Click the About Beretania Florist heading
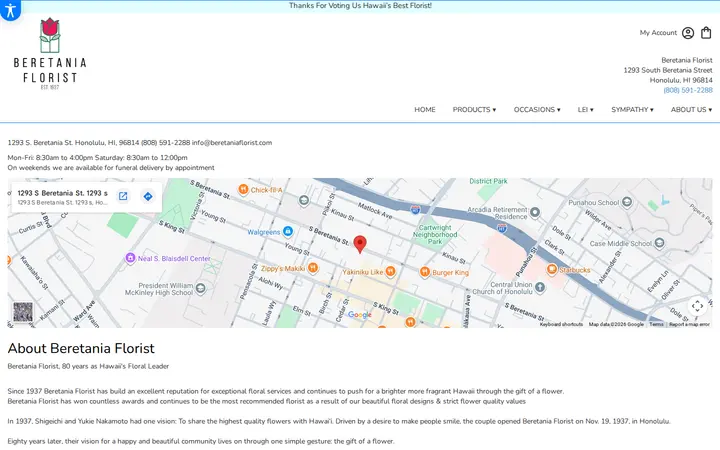This screenshot has width=720, height=450. coord(81,349)
